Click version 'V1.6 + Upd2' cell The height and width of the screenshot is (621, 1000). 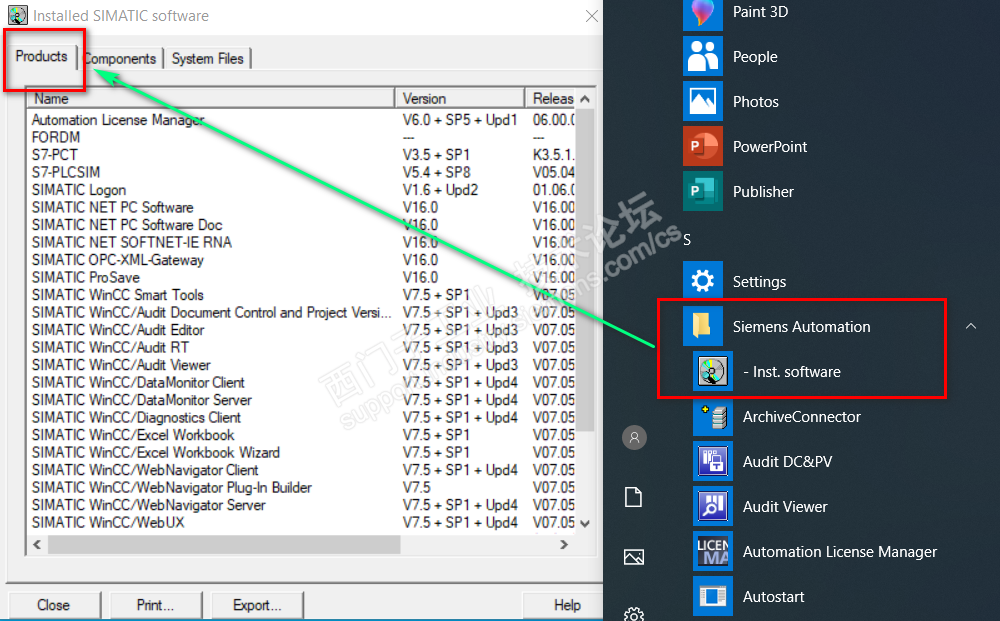pos(440,190)
